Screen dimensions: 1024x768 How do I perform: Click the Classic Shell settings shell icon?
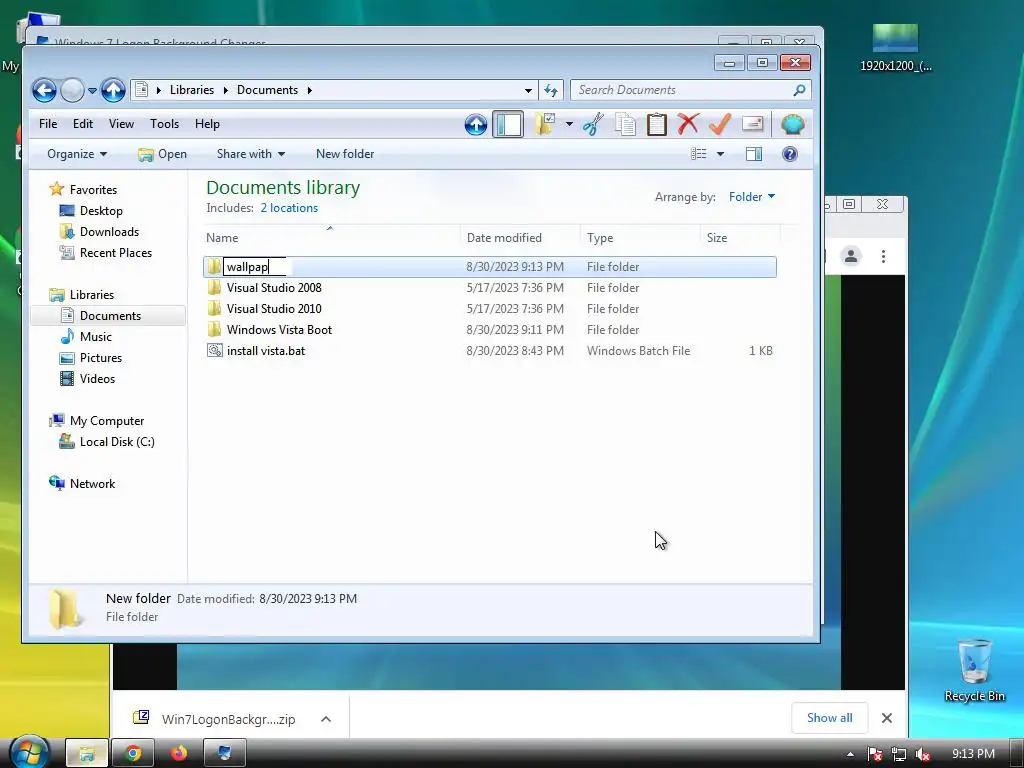(x=792, y=124)
